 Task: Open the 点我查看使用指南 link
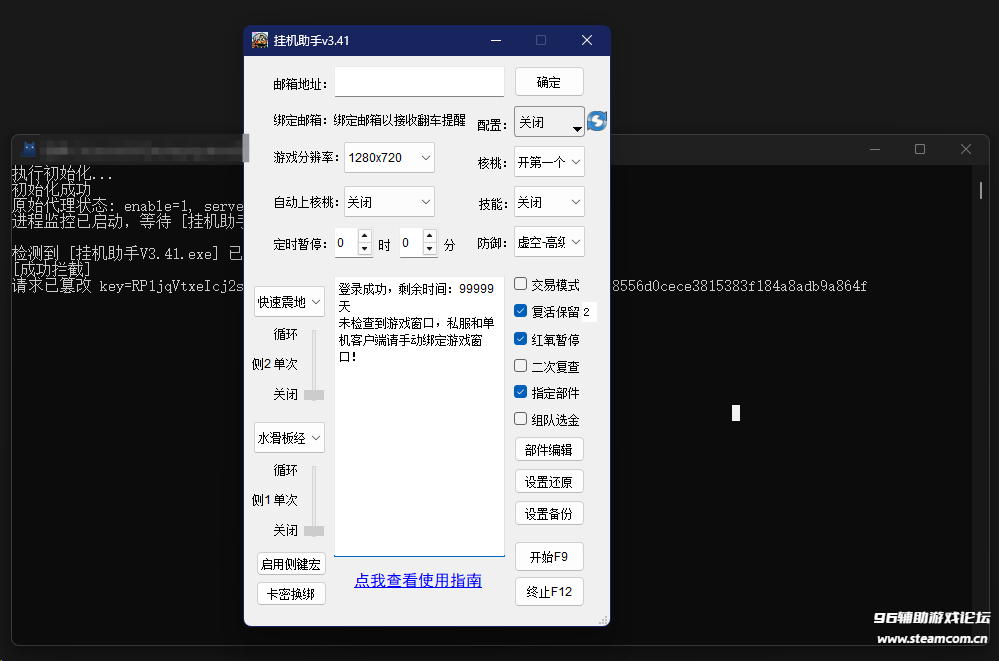tap(418, 581)
